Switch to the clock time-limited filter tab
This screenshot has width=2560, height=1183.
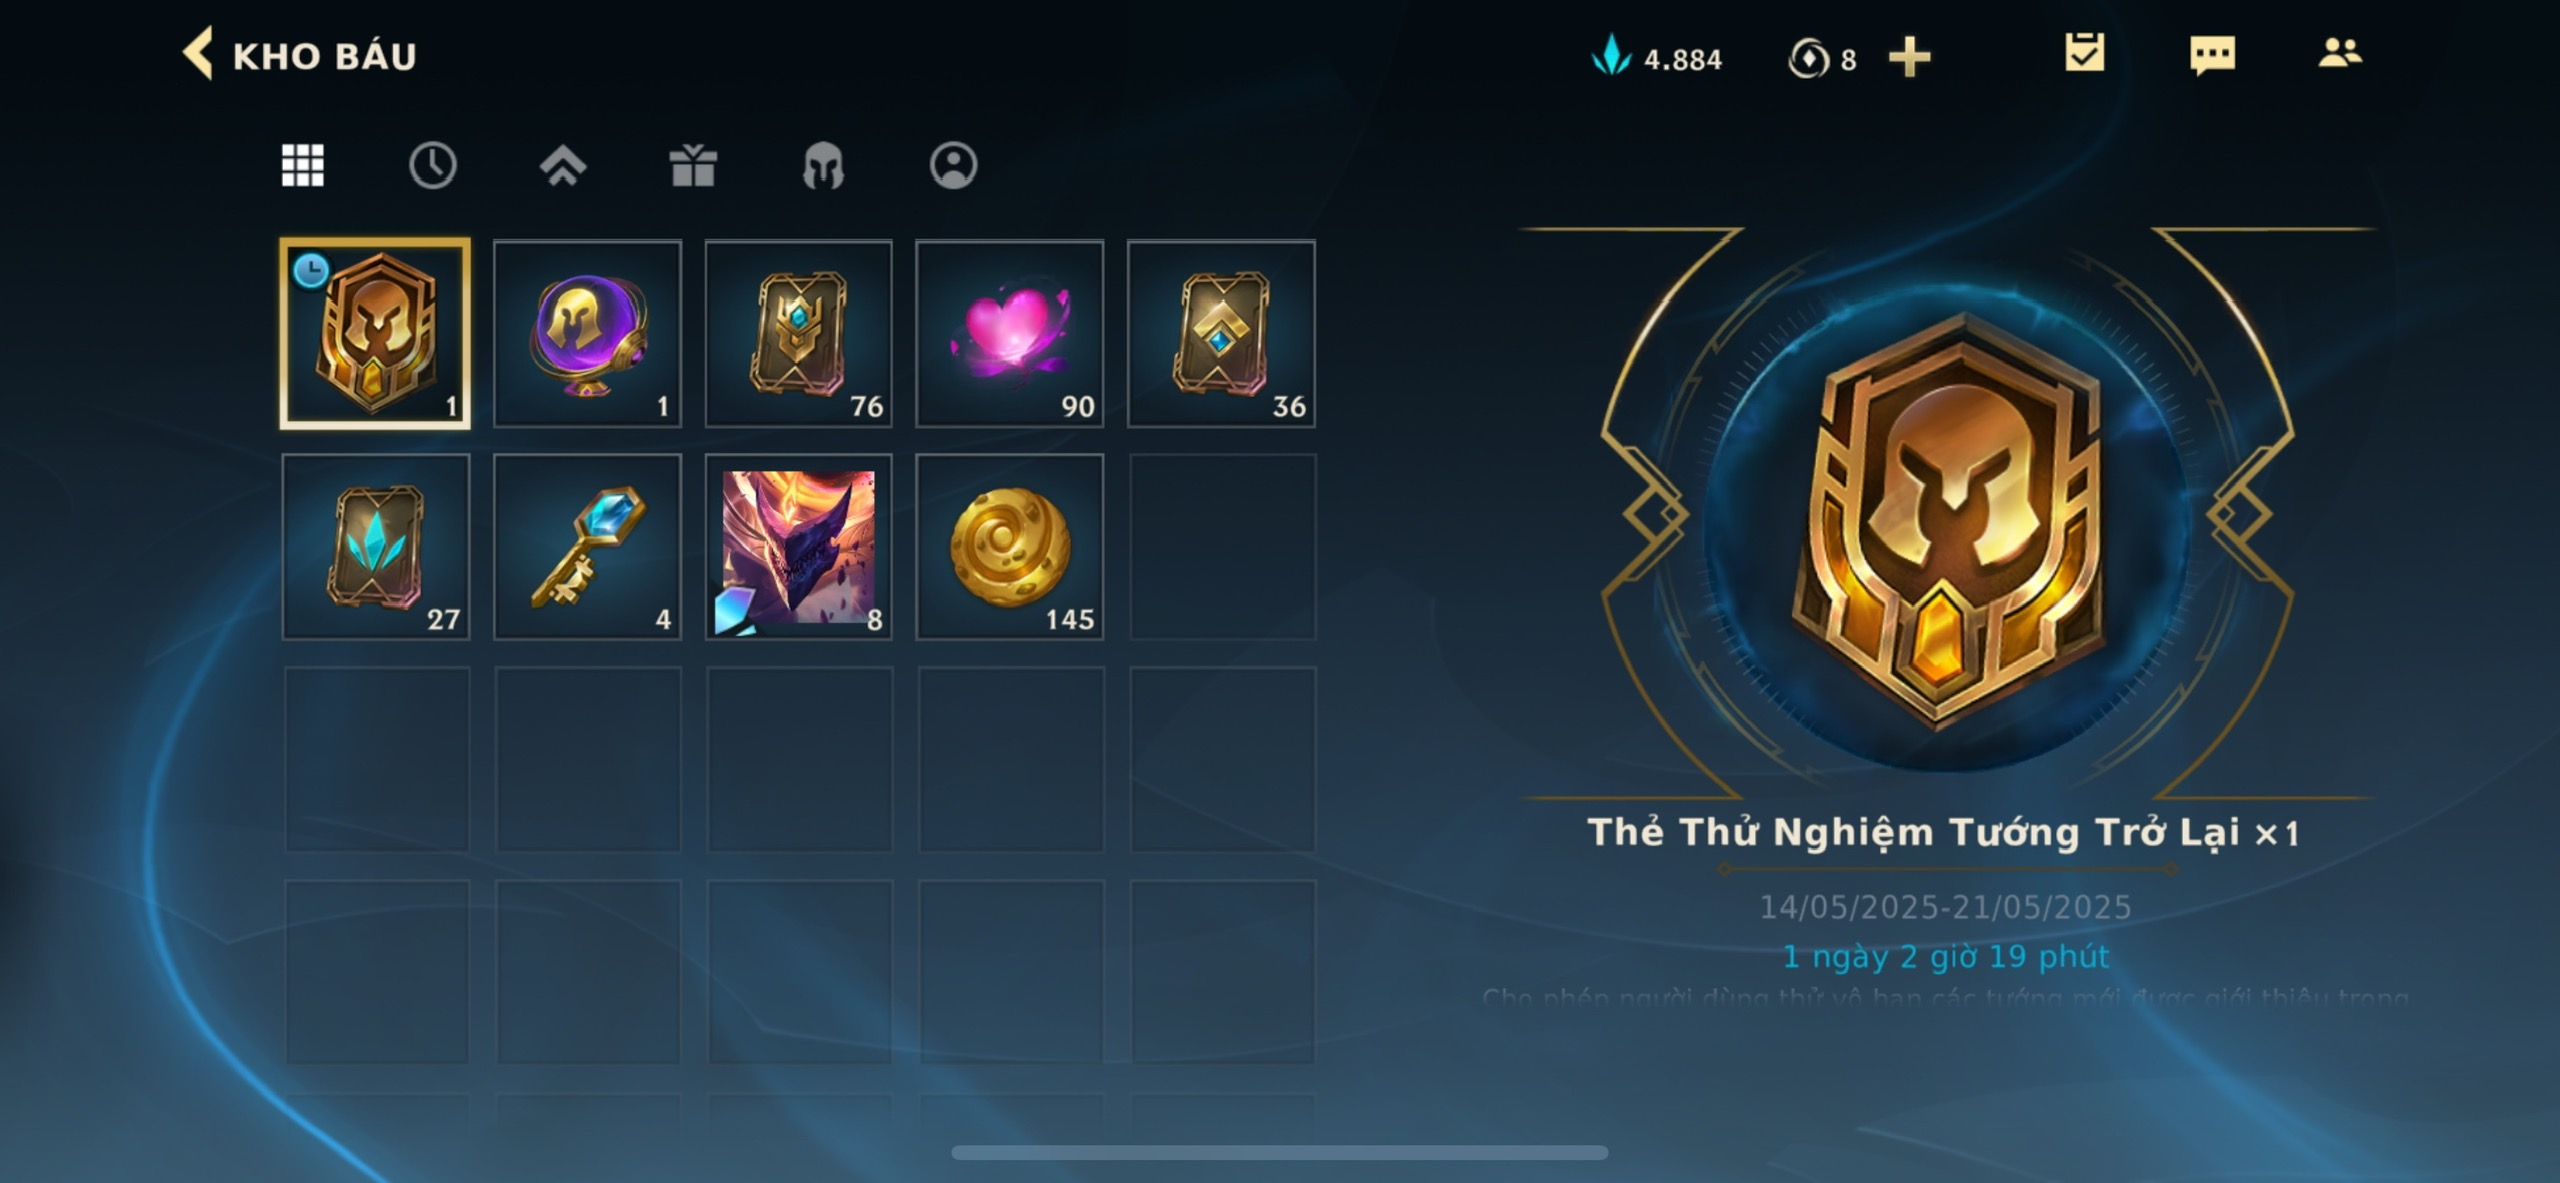pyautogui.click(x=432, y=165)
